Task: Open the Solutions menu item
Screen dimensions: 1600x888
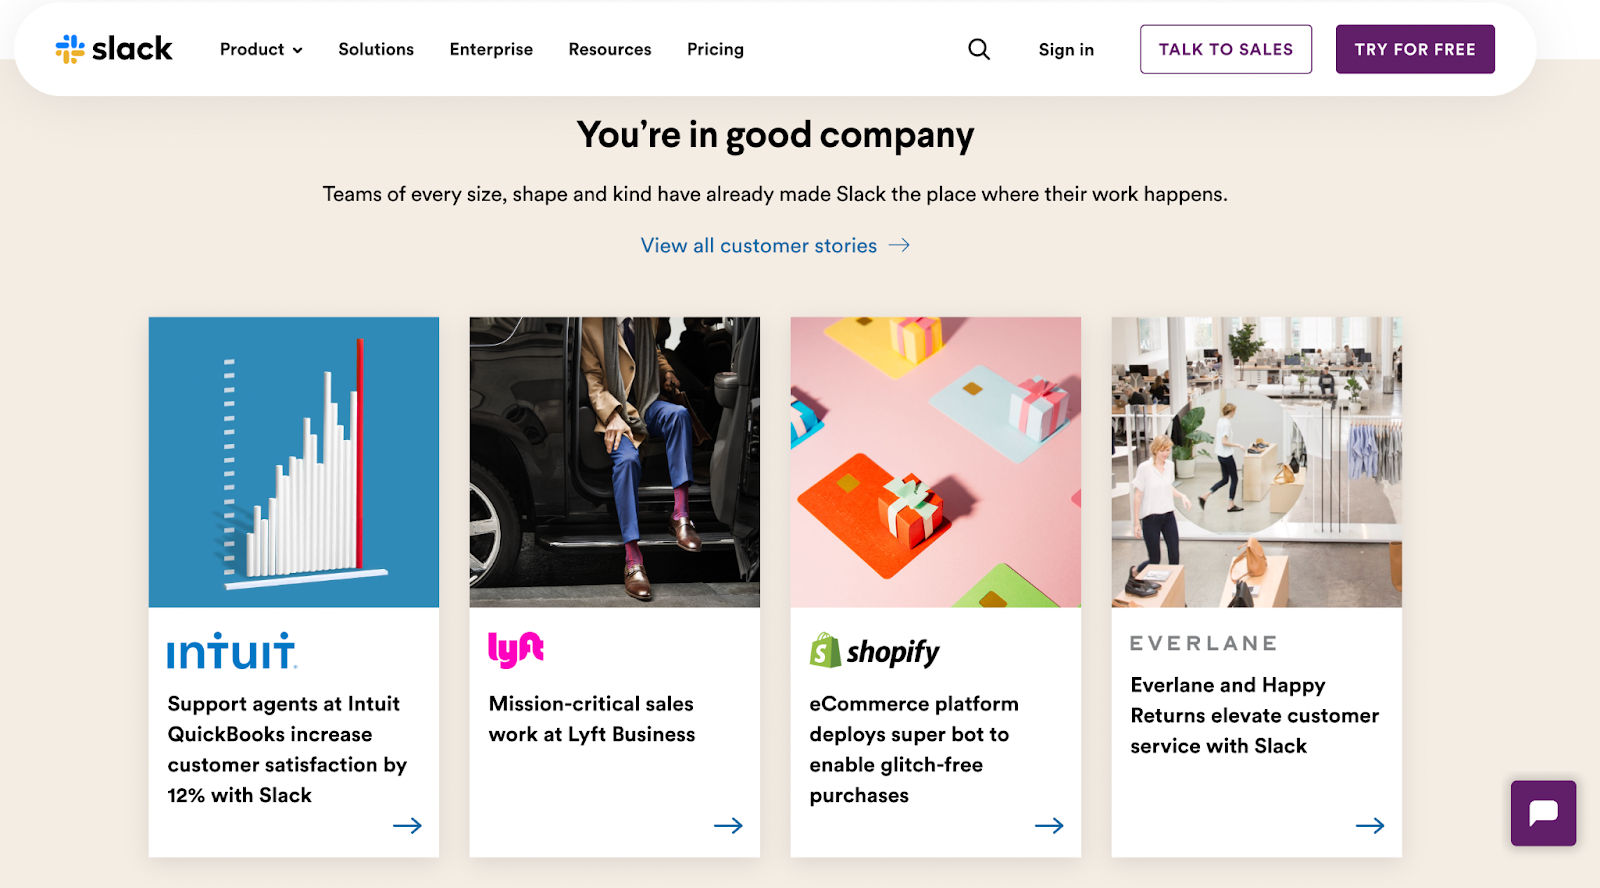Action: (376, 49)
